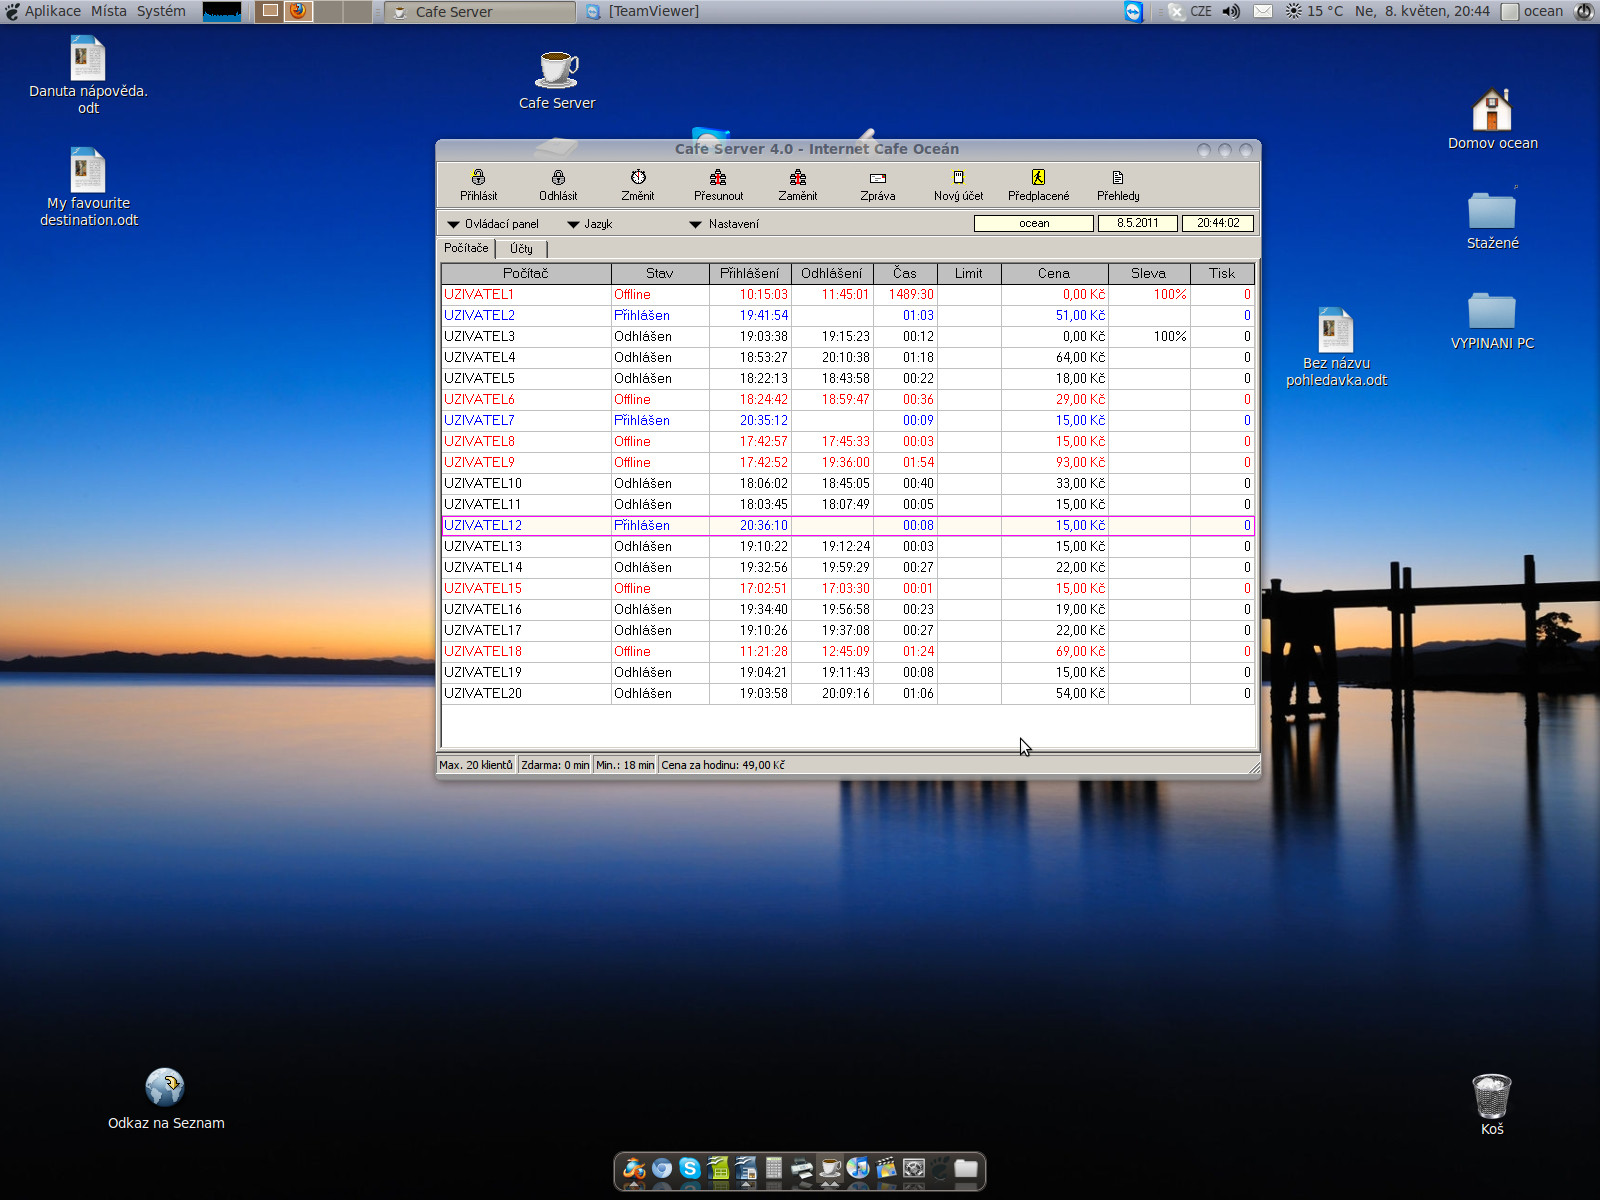
Task: Sort table by Cena column header
Action: [1054, 273]
